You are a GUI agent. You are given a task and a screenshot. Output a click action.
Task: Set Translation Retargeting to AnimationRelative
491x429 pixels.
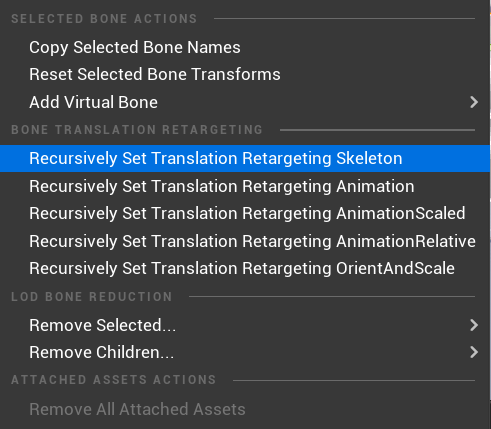click(x=245, y=241)
